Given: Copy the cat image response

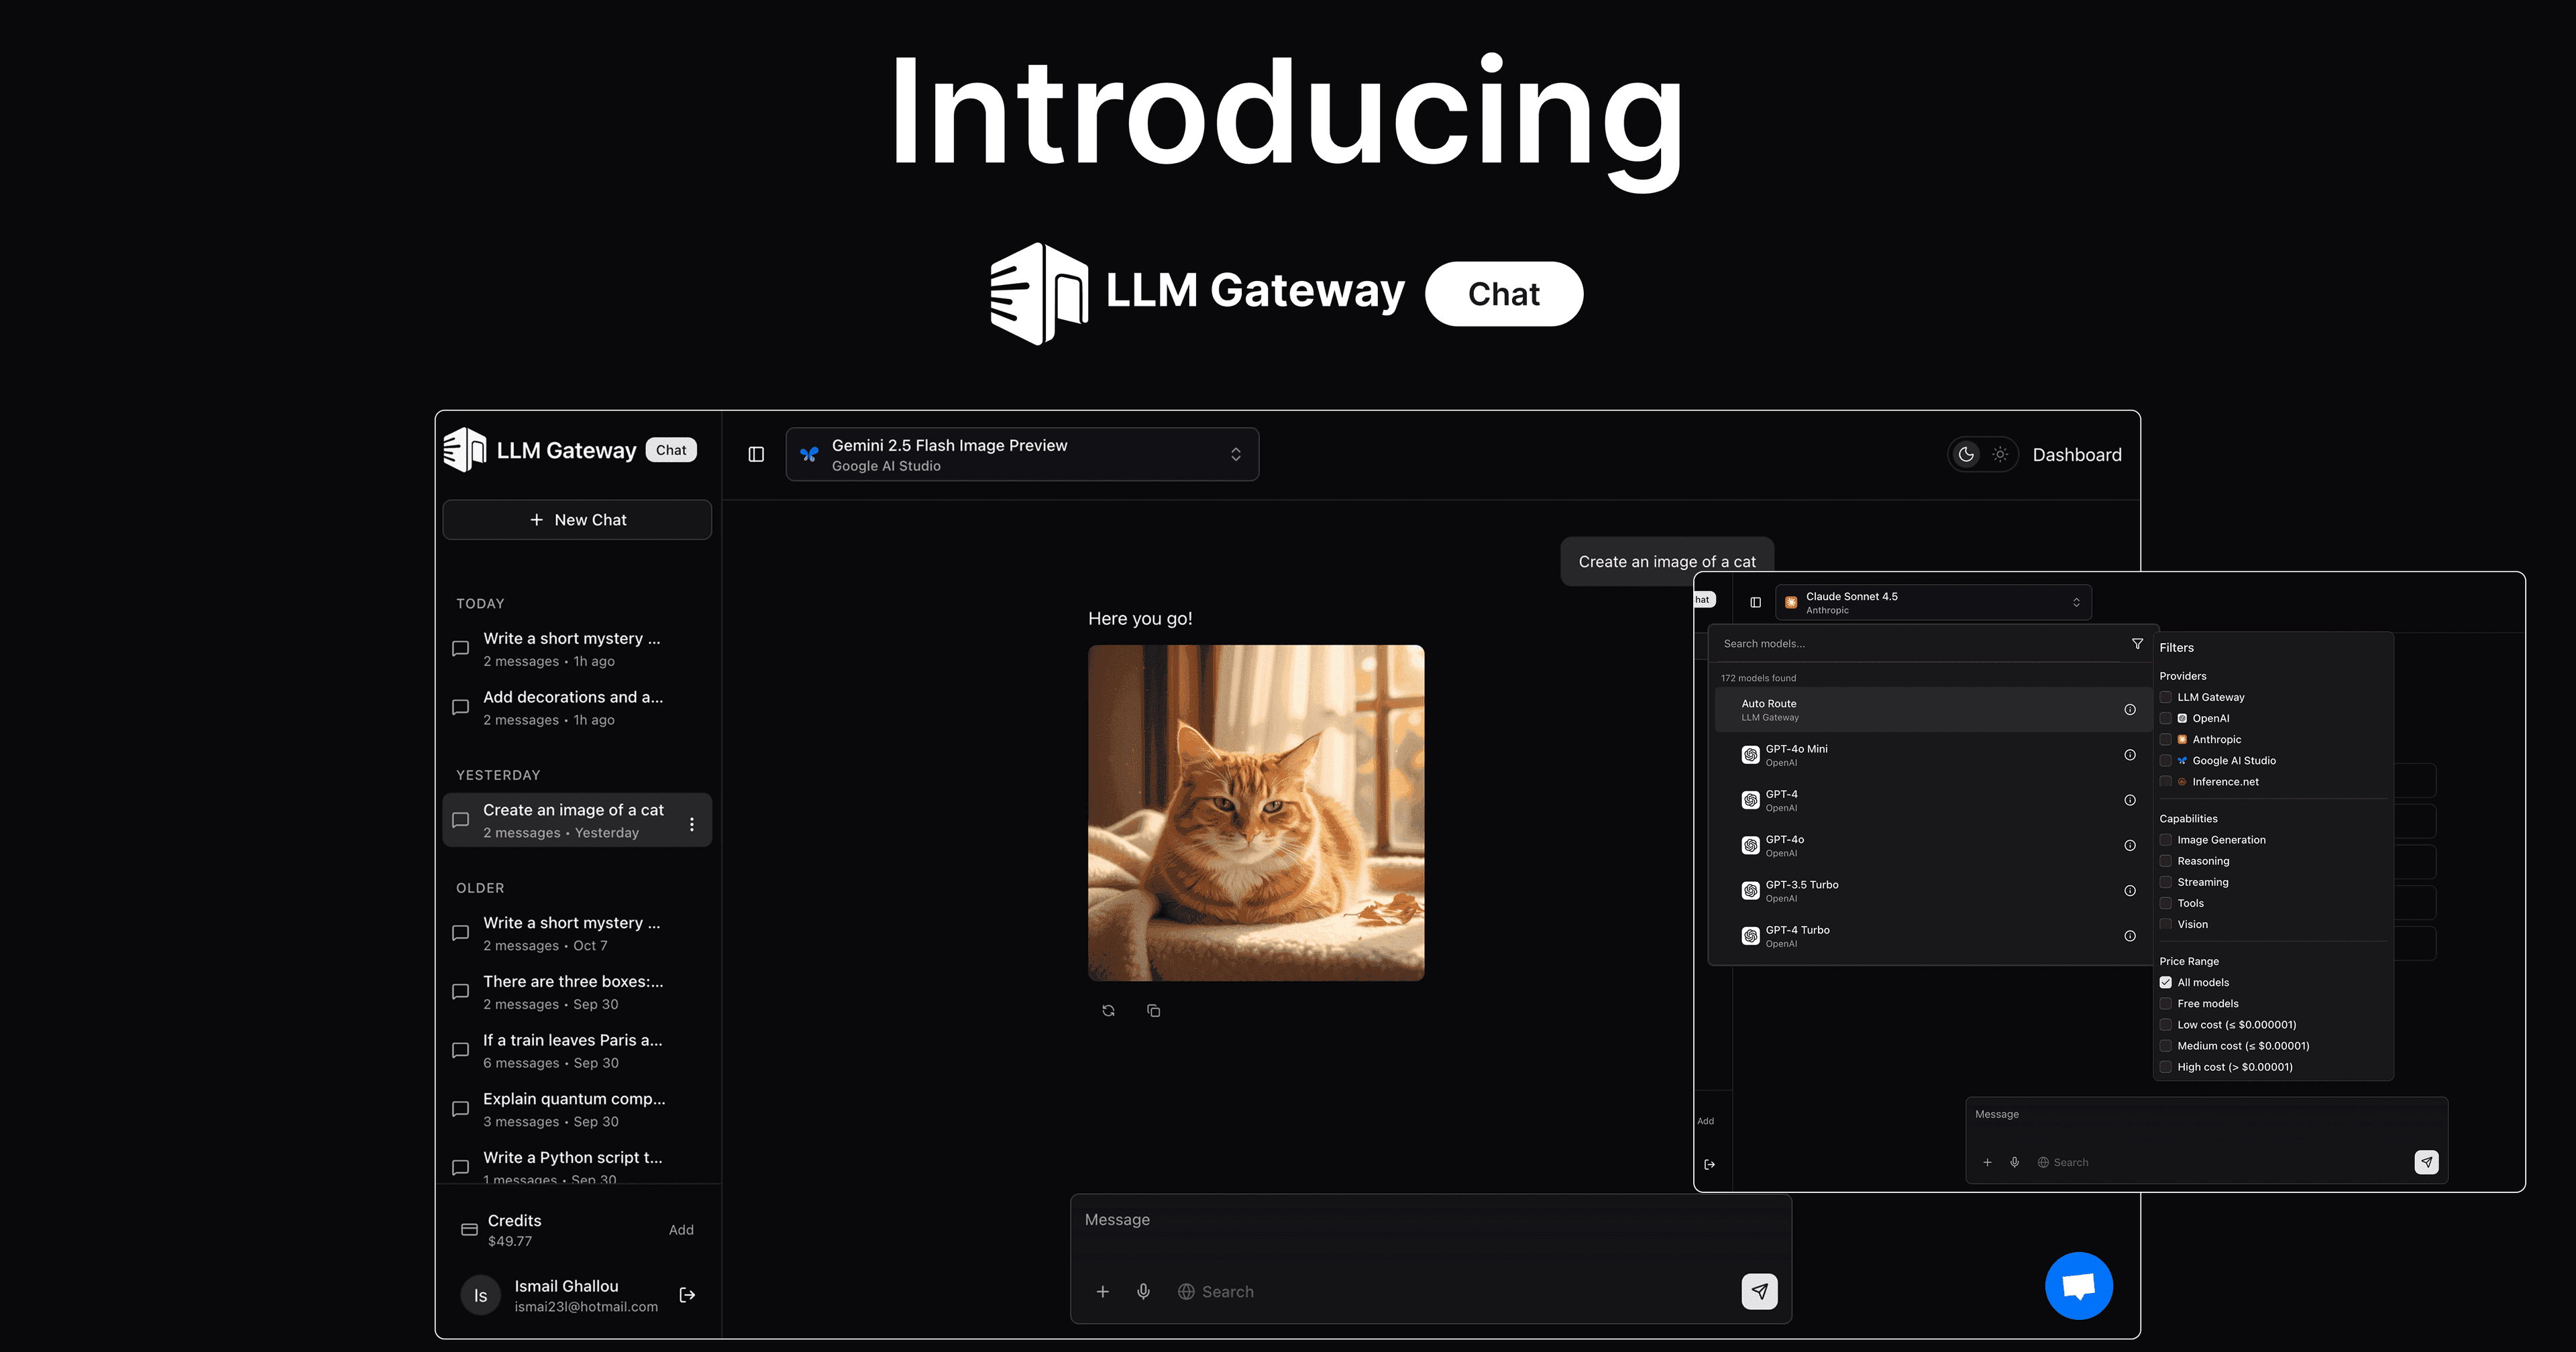Looking at the screenshot, I should pyautogui.click(x=1153, y=1010).
